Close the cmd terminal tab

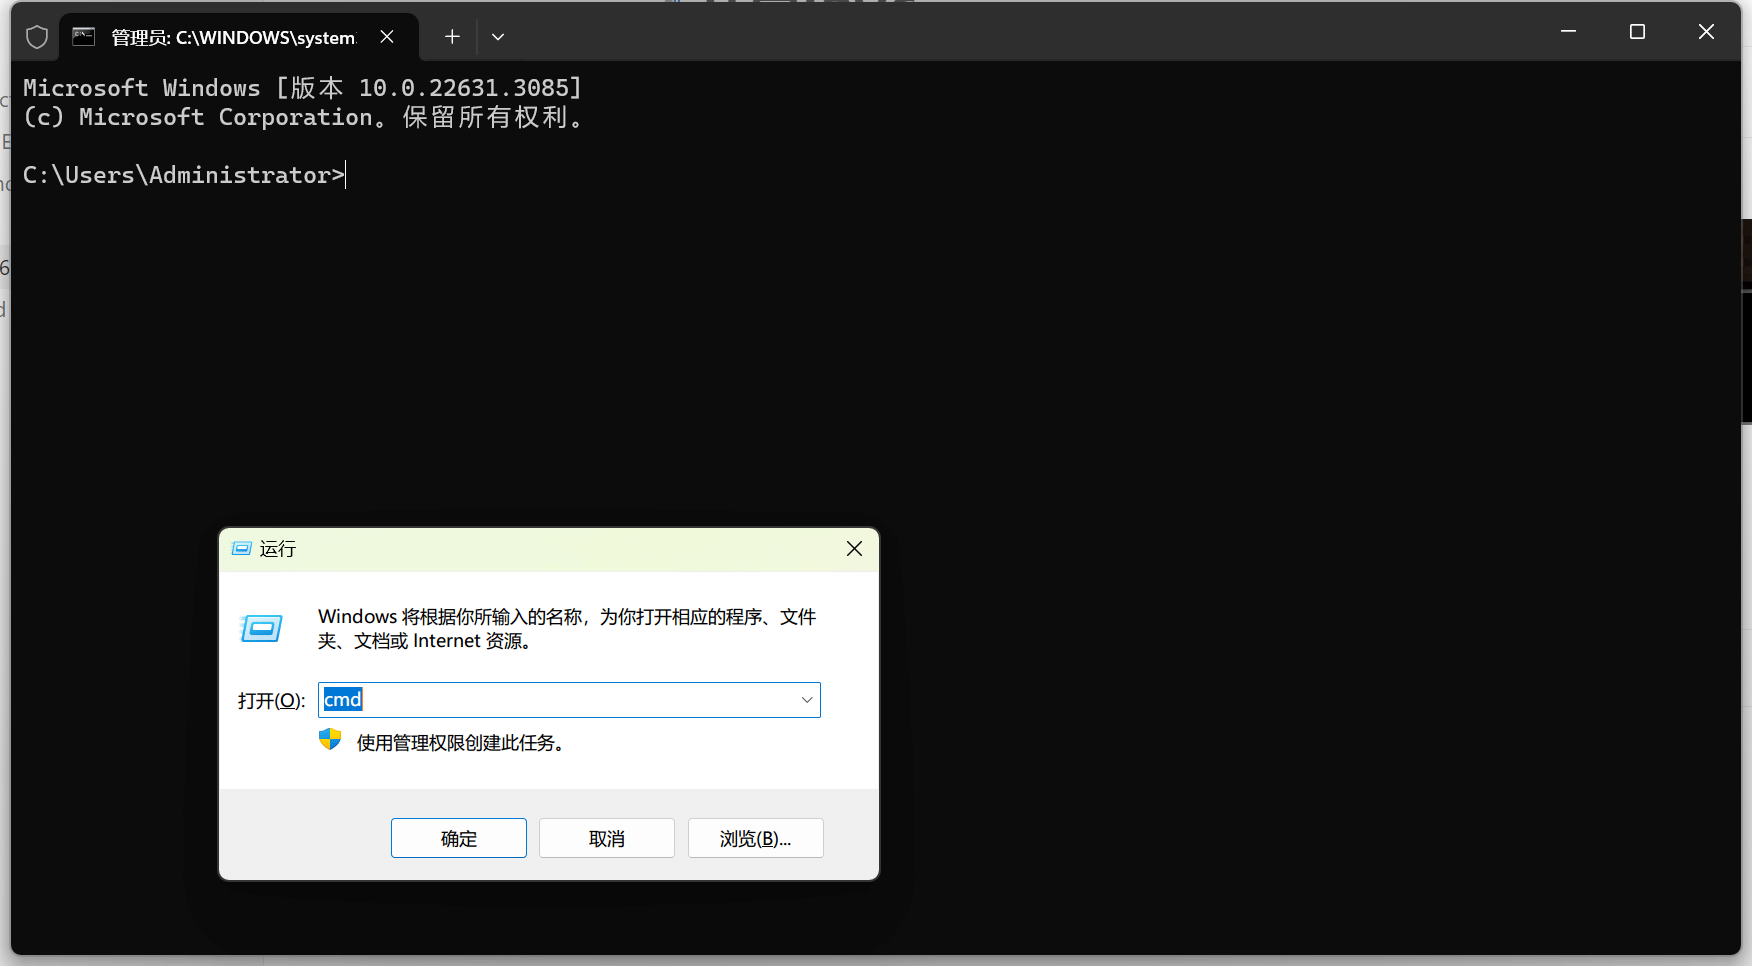tap(387, 37)
